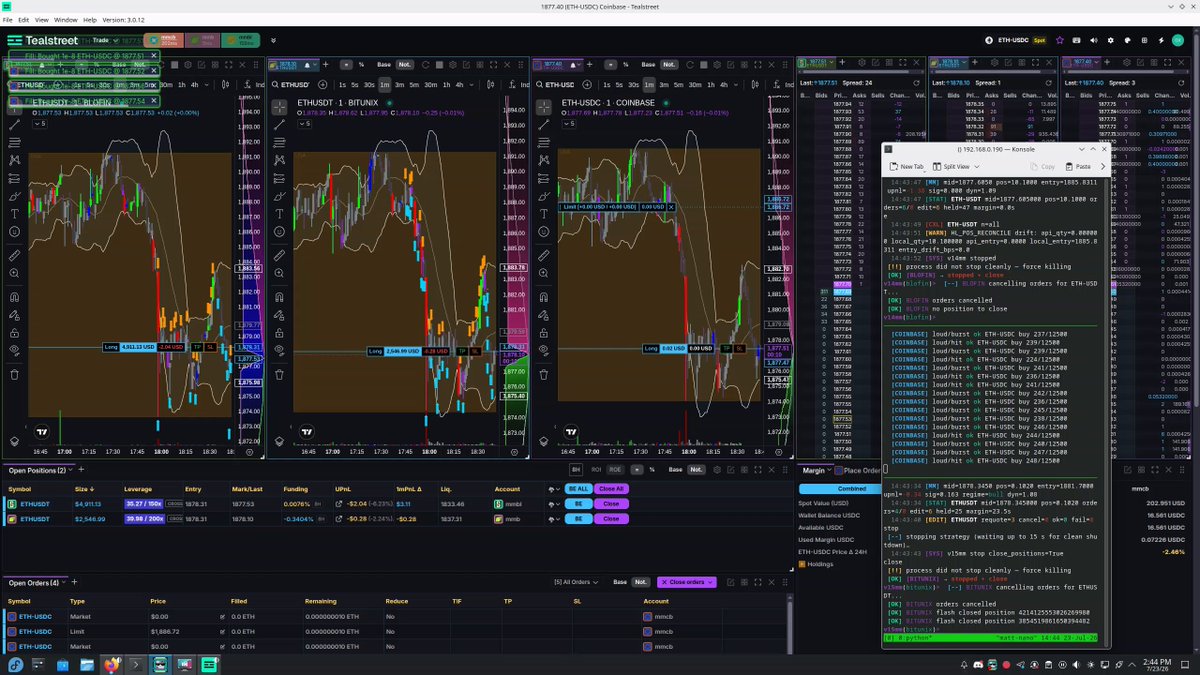Refresh the BITUNIX chart panel
Image resolution: width=1200 pixels, height=675 pixels.
tap(425, 64)
